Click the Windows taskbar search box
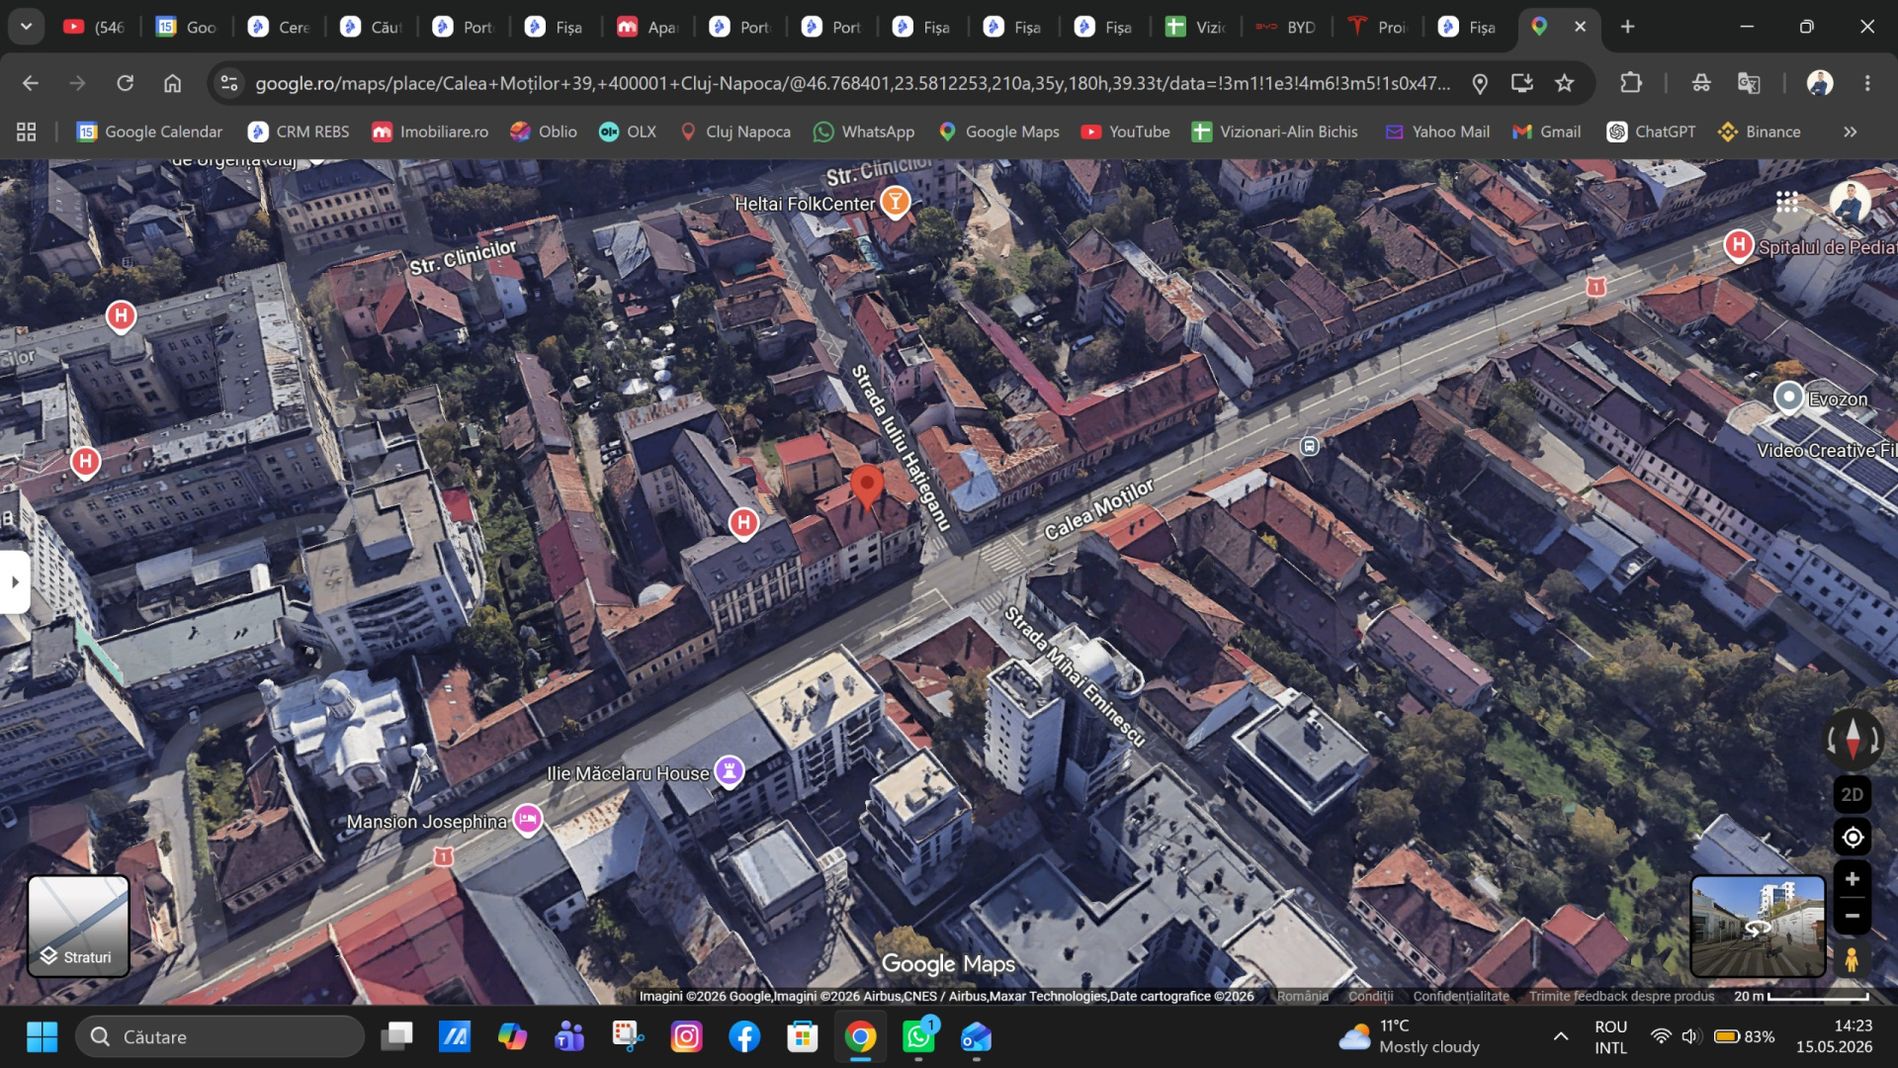The image size is (1898, 1068). click(x=220, y=1037)
